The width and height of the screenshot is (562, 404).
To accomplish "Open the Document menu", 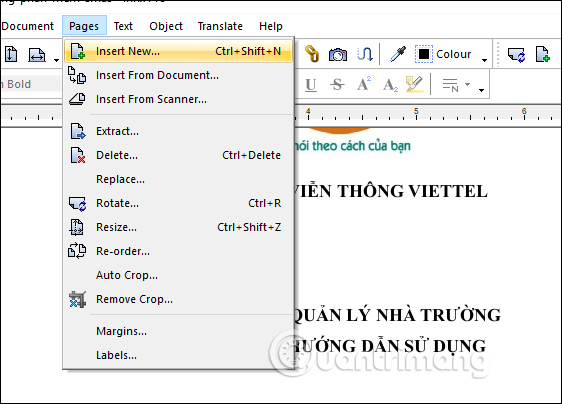I will 27,26.
